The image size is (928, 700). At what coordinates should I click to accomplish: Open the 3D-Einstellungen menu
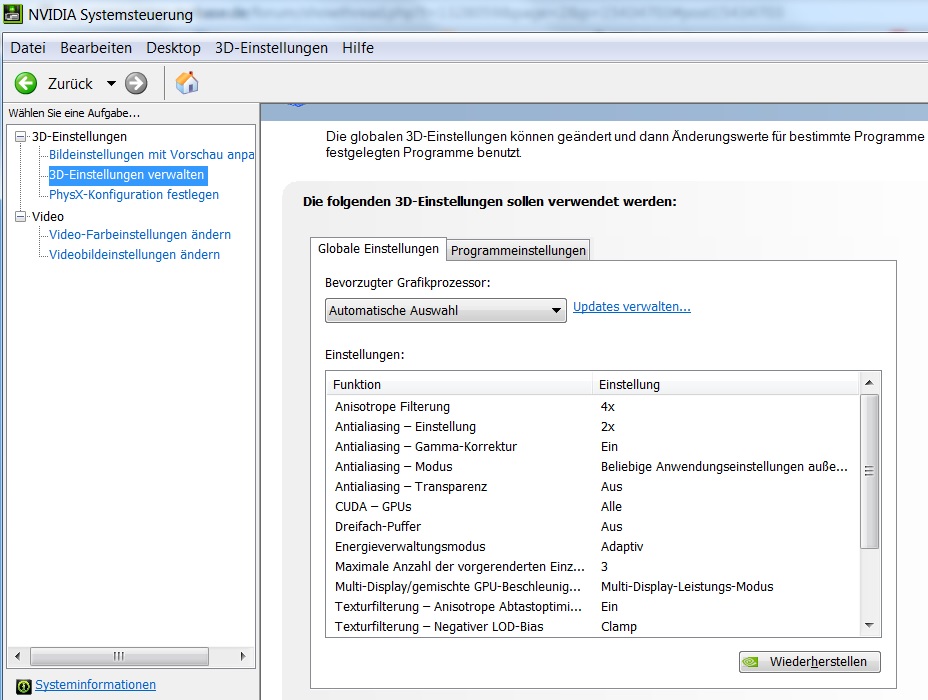[x=271, y=48]
